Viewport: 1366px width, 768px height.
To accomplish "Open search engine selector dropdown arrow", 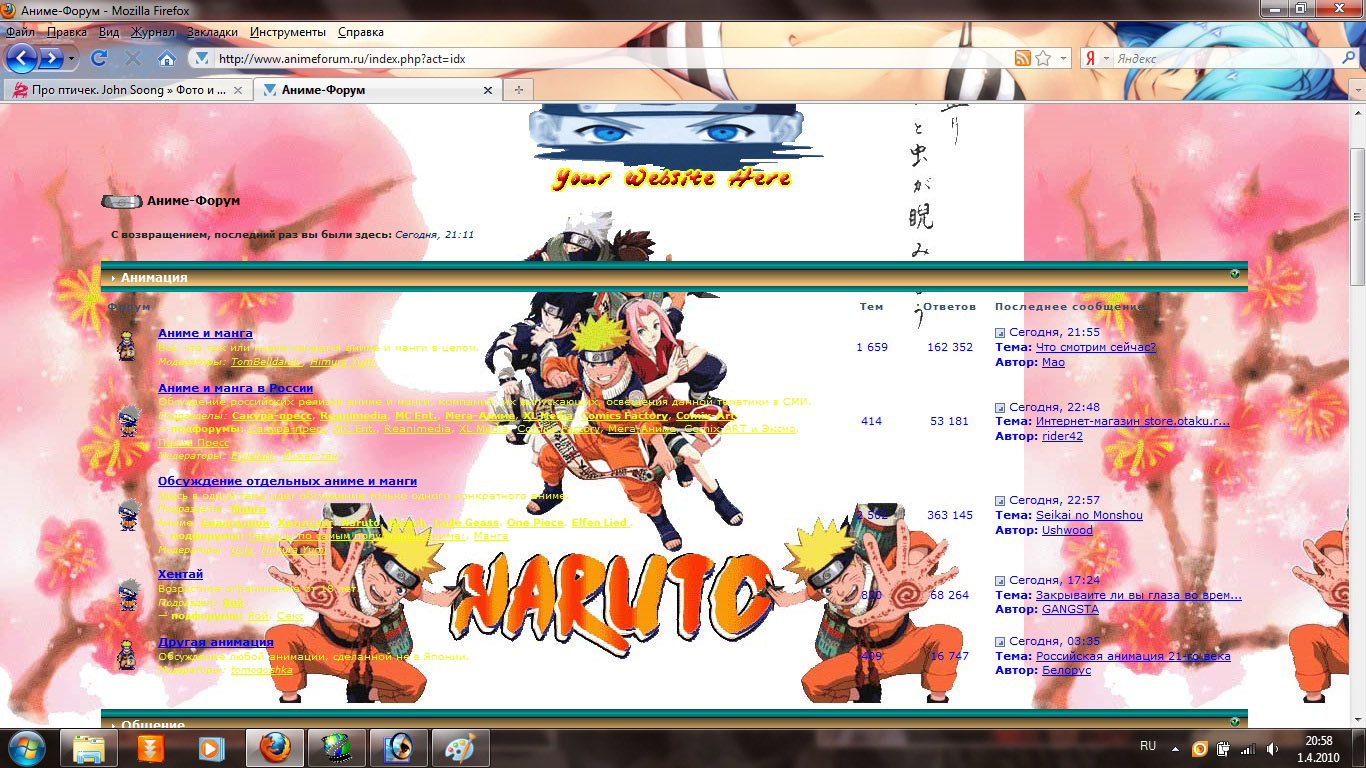I will [x=1106, y=58].
